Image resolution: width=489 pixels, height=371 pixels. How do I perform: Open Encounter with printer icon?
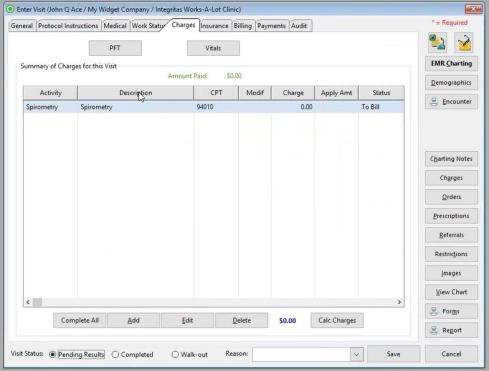[x=451, y=102]
